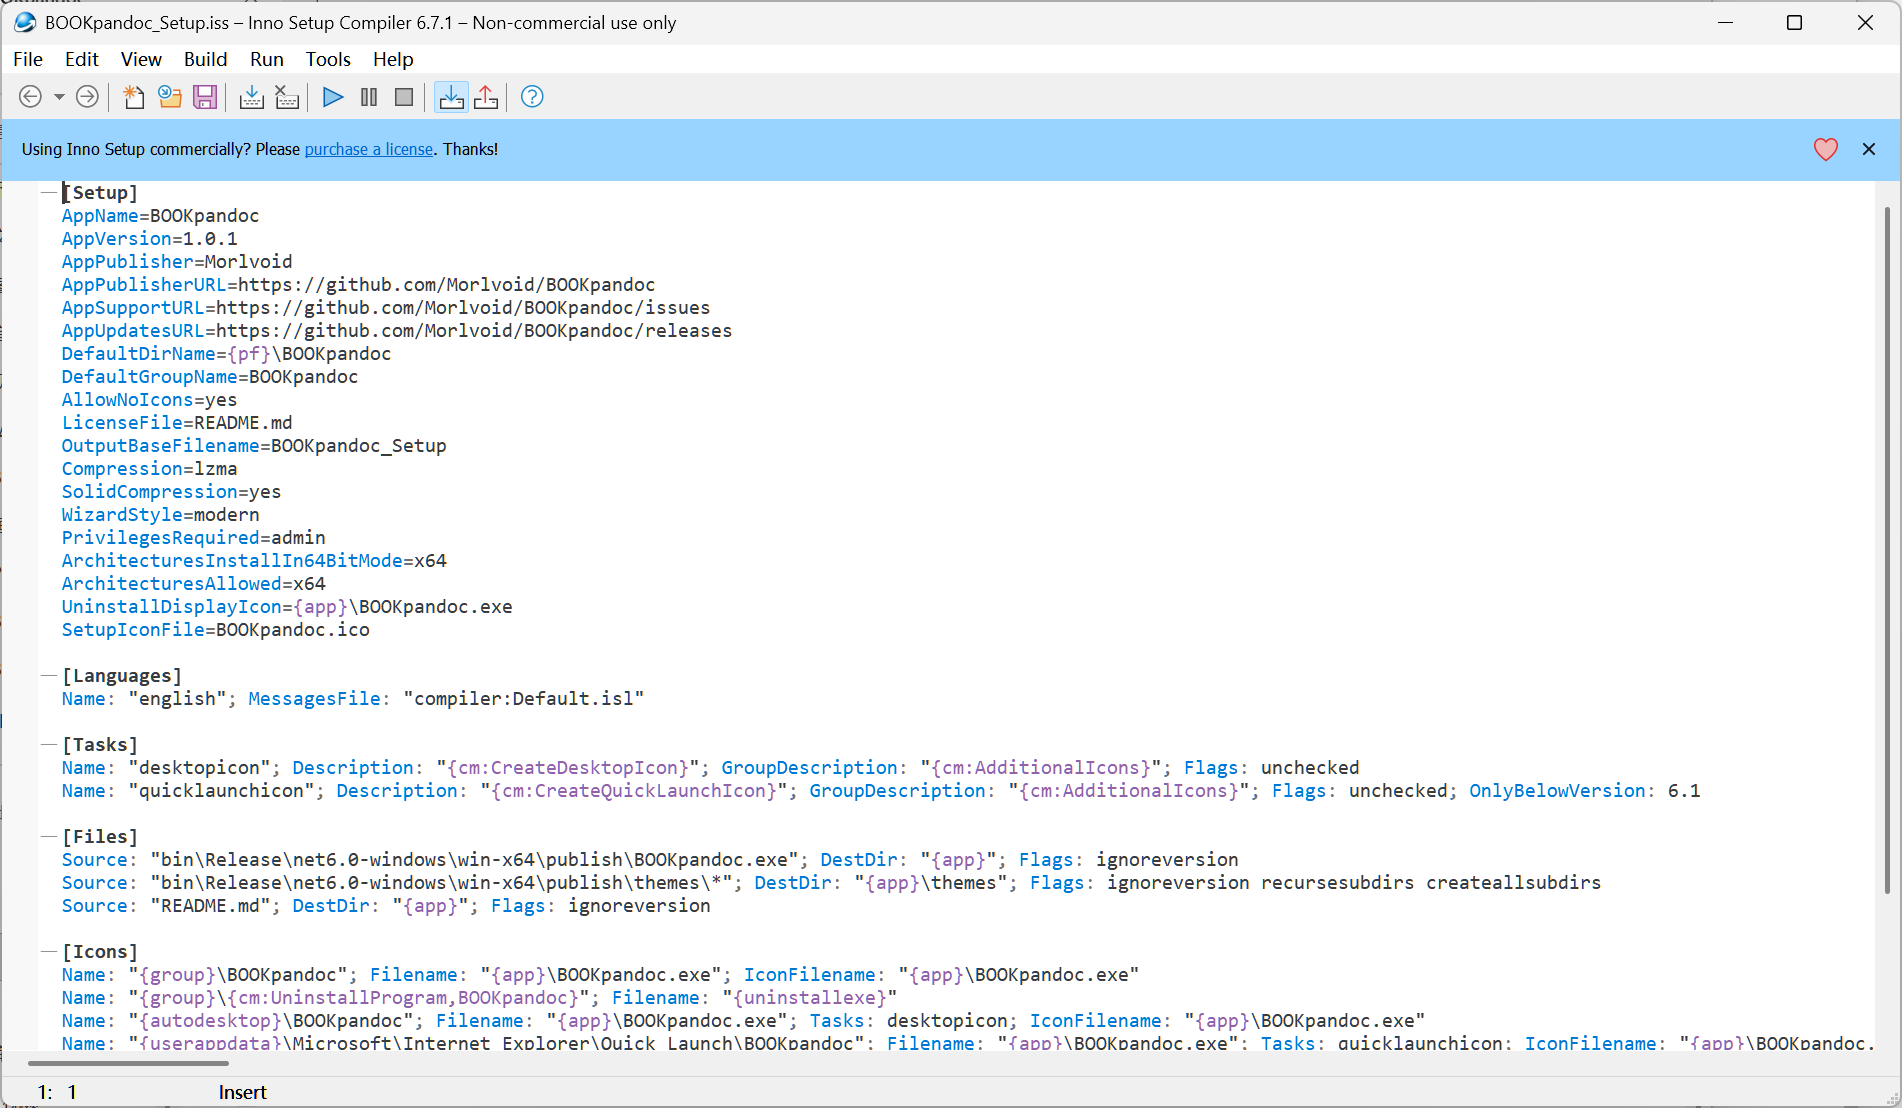Click the navigate Back arrow icon

pyautogui.click(x=31, y=97)
